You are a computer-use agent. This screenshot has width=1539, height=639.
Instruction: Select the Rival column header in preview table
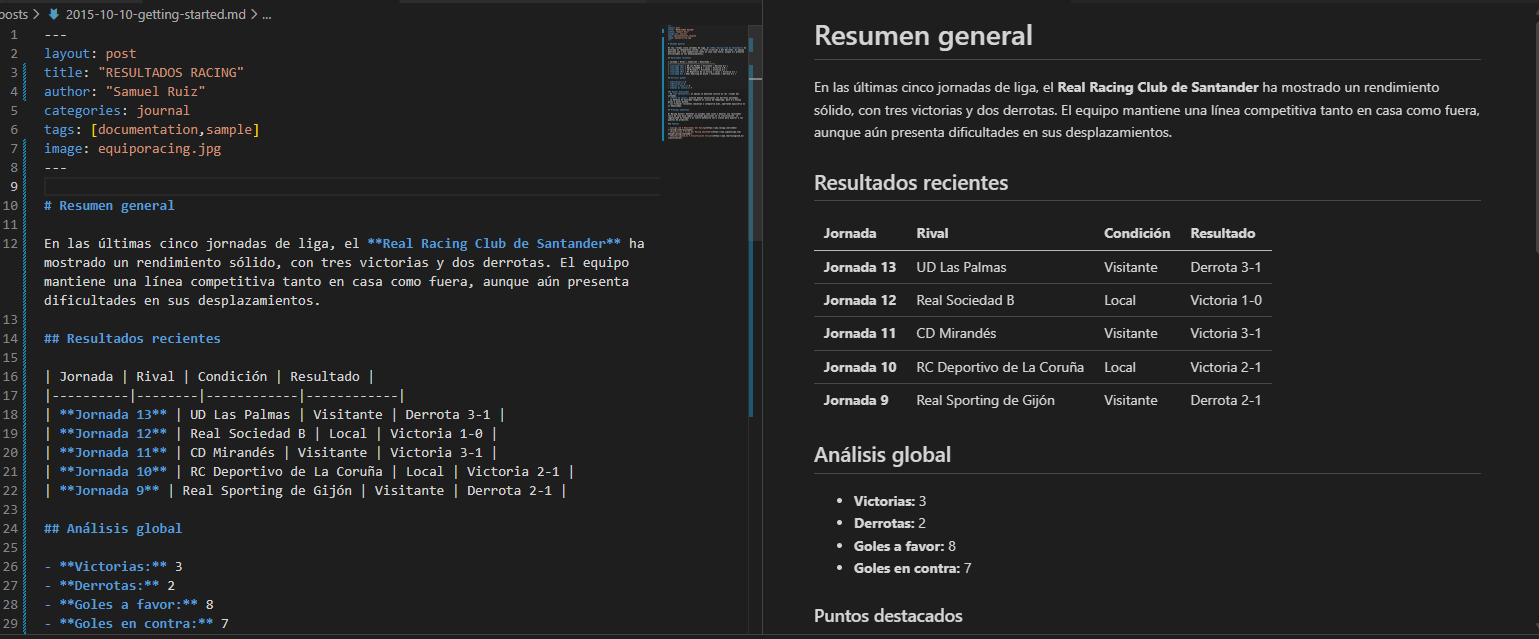tap(932, 233)
